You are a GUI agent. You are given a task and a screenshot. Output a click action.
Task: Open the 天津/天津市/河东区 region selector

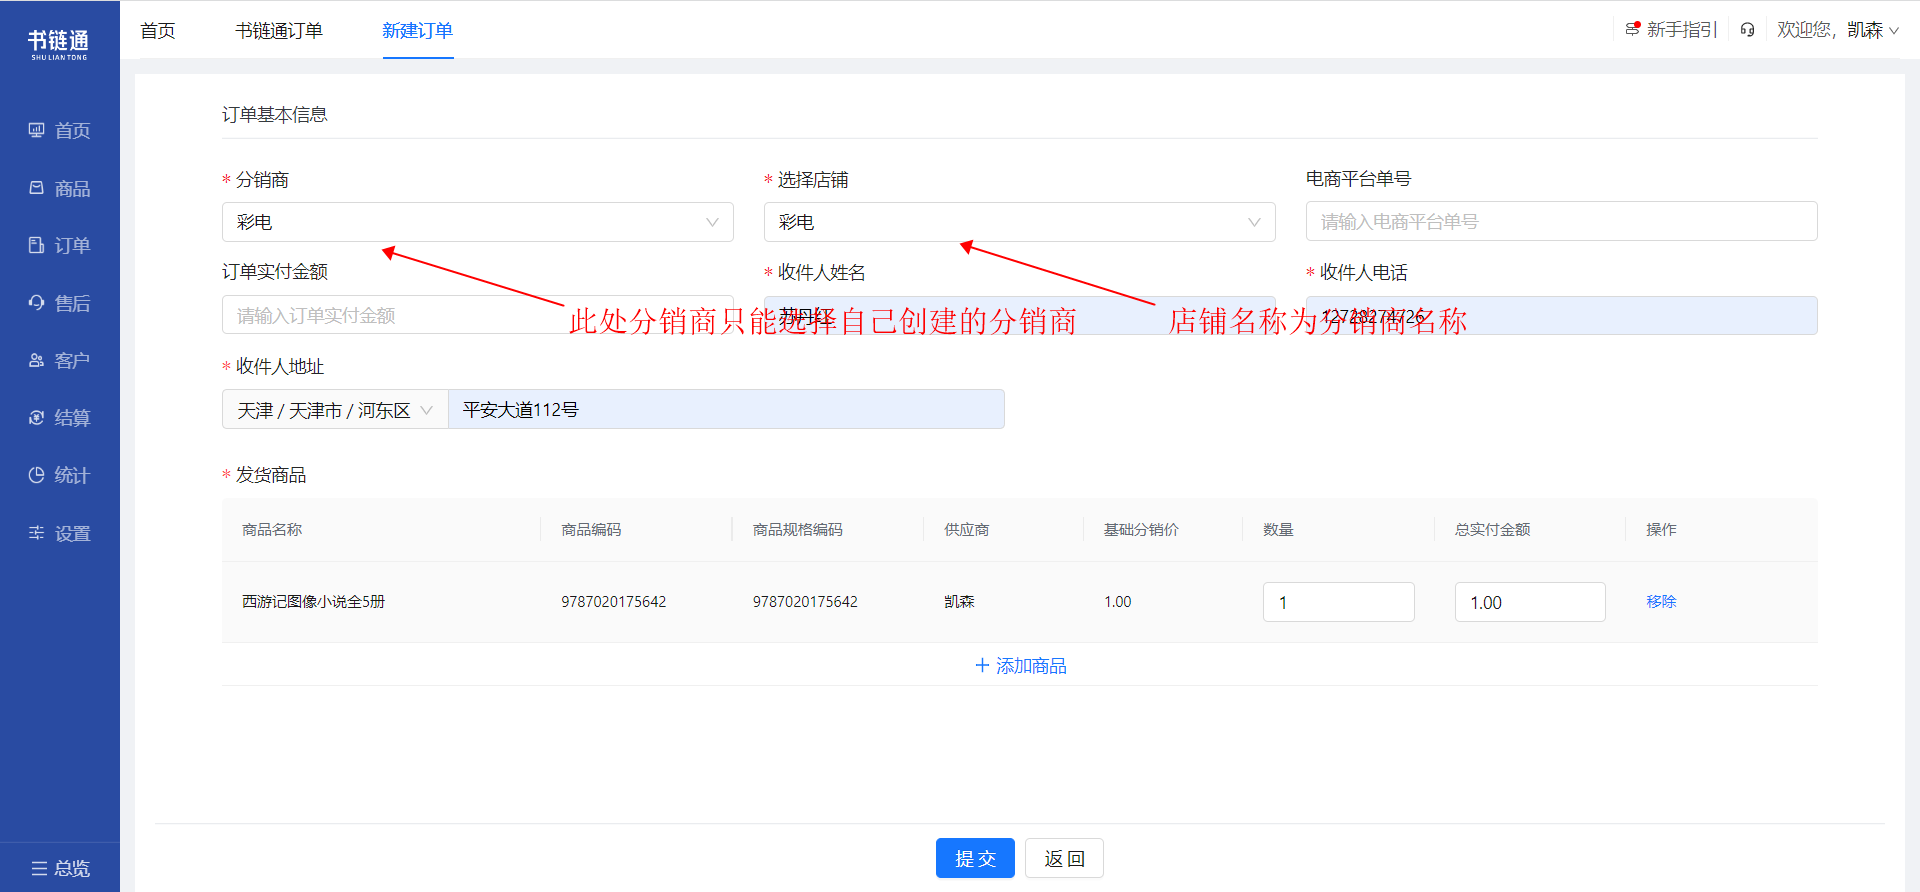(x=335, y=410)
